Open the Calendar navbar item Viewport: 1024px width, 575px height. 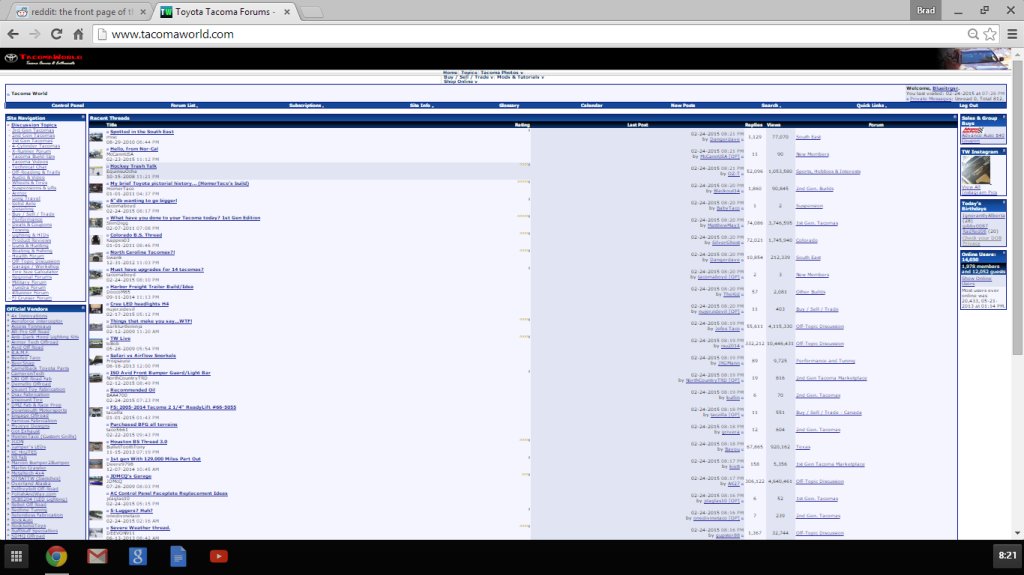pos(592,105)
